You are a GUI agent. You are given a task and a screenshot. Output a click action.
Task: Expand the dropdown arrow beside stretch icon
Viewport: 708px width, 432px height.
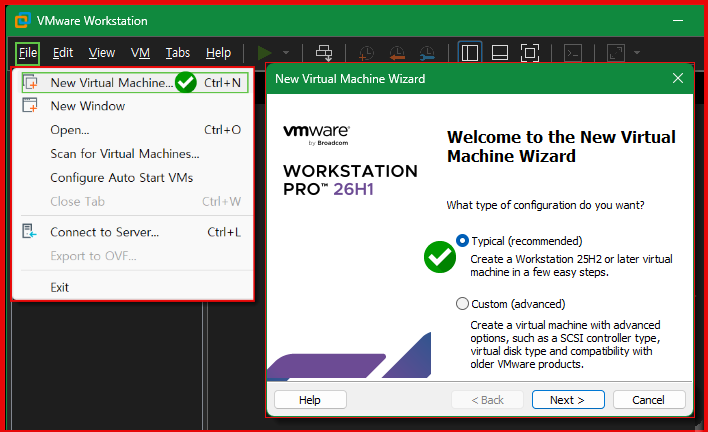point(637,53)
